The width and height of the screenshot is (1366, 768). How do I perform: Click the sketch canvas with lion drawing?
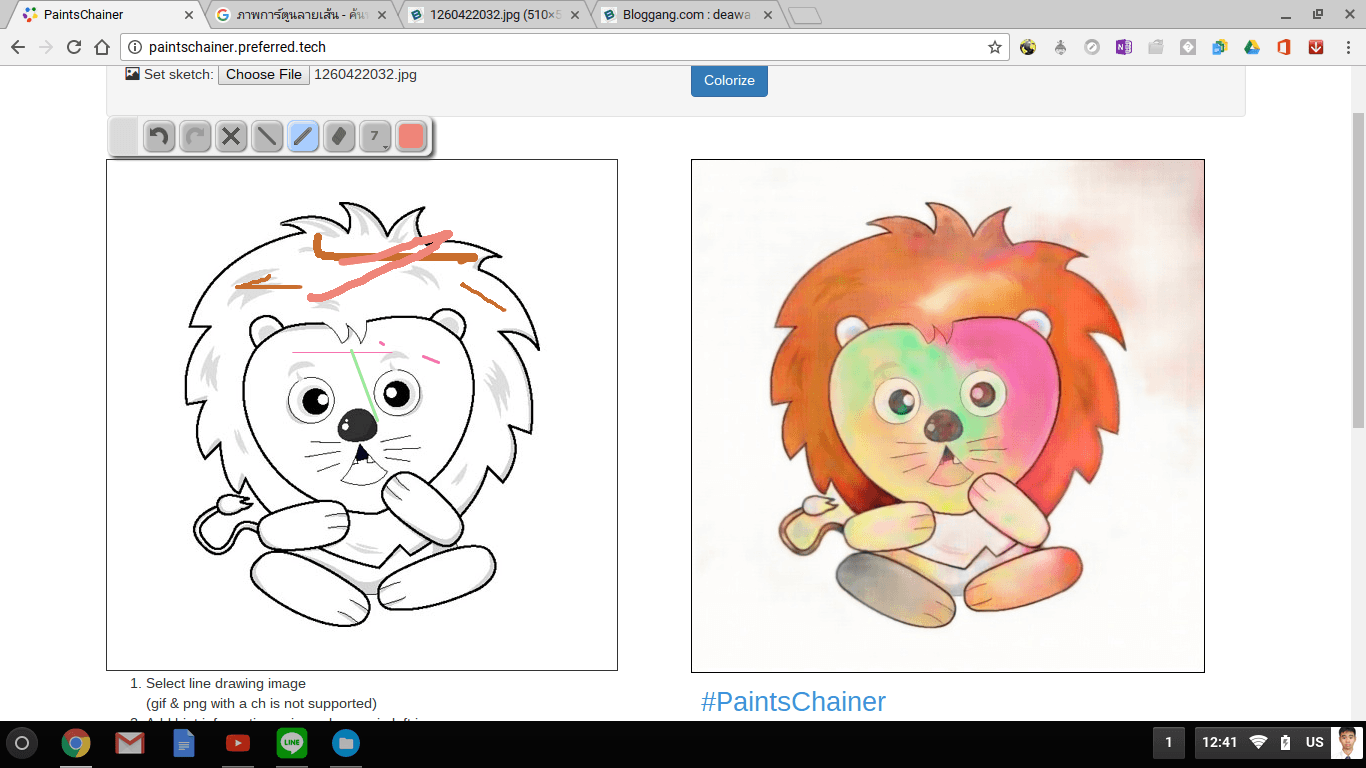pos(362,415)
